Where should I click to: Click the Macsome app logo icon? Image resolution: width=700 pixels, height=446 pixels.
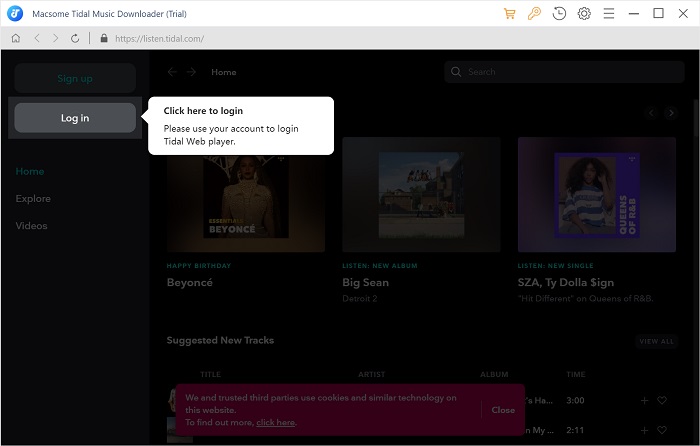pos(15,13)
